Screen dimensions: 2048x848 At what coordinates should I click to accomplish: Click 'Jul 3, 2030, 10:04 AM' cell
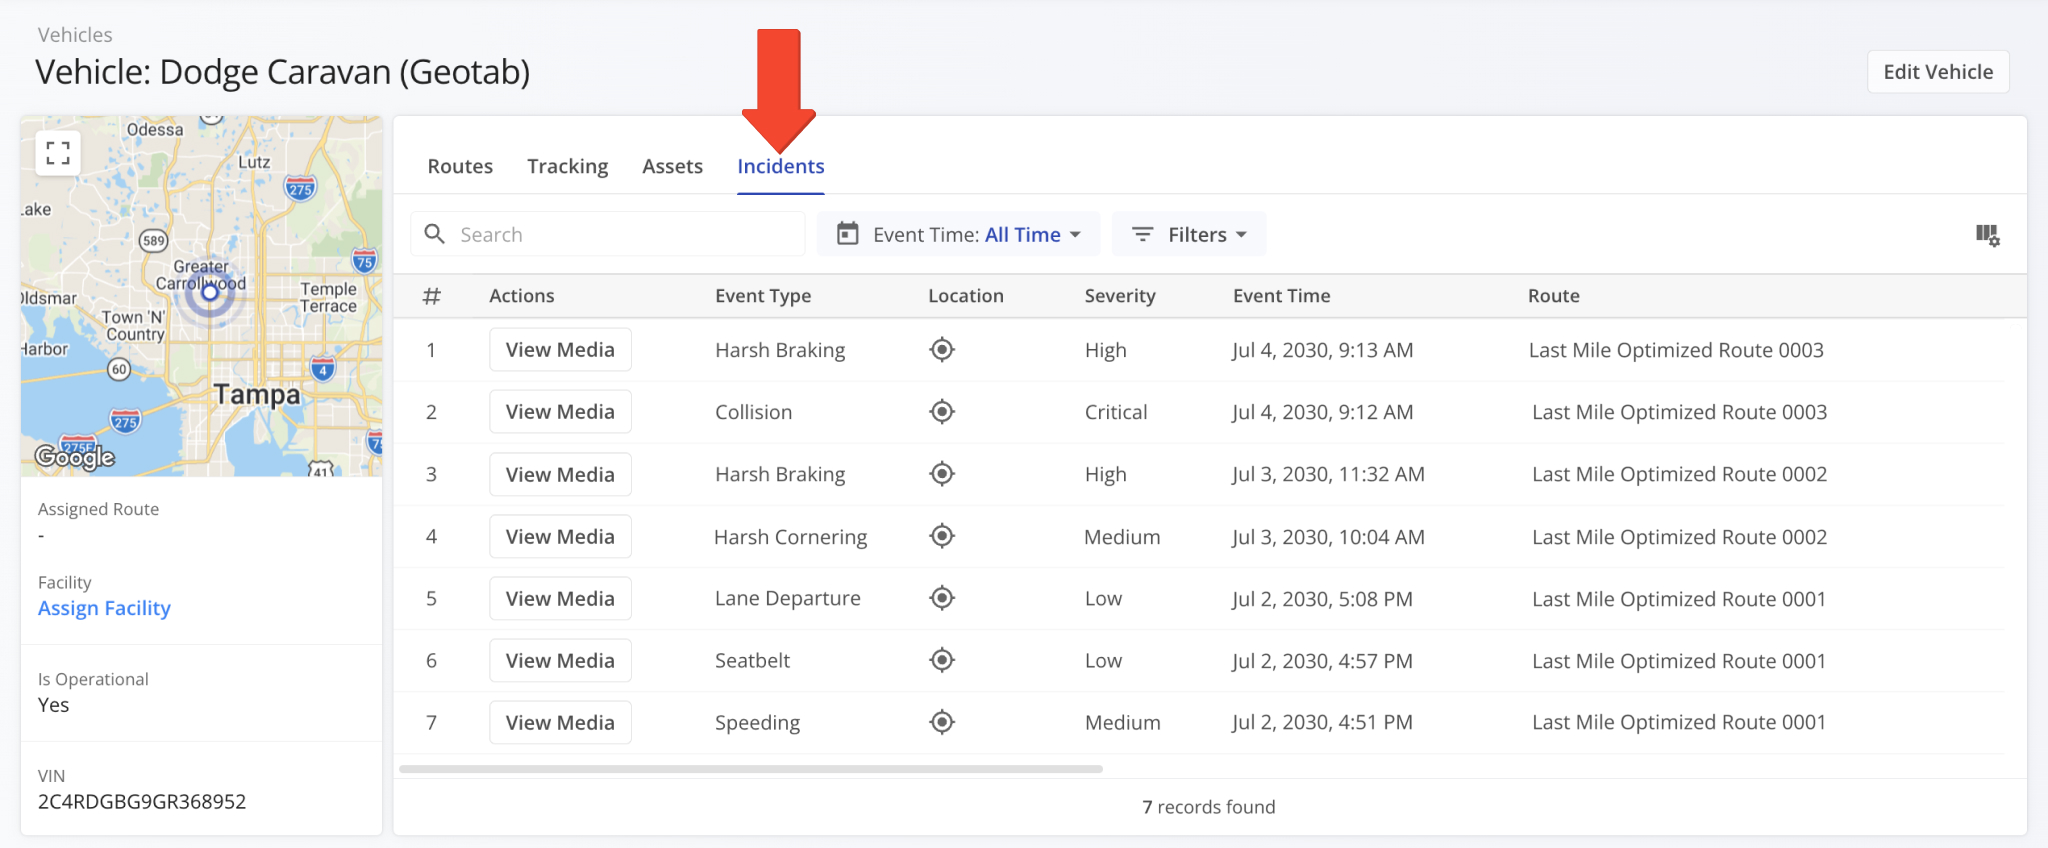click(1328, 537)
